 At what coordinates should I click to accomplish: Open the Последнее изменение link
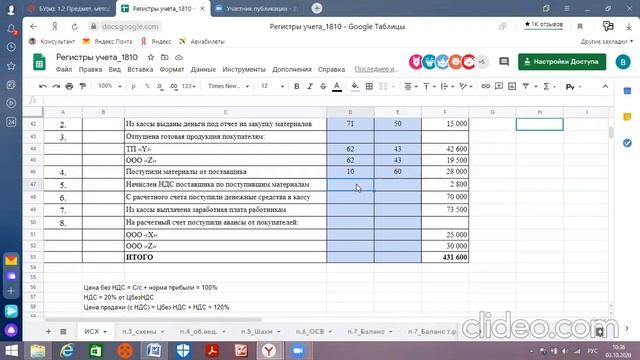[376, 69]
